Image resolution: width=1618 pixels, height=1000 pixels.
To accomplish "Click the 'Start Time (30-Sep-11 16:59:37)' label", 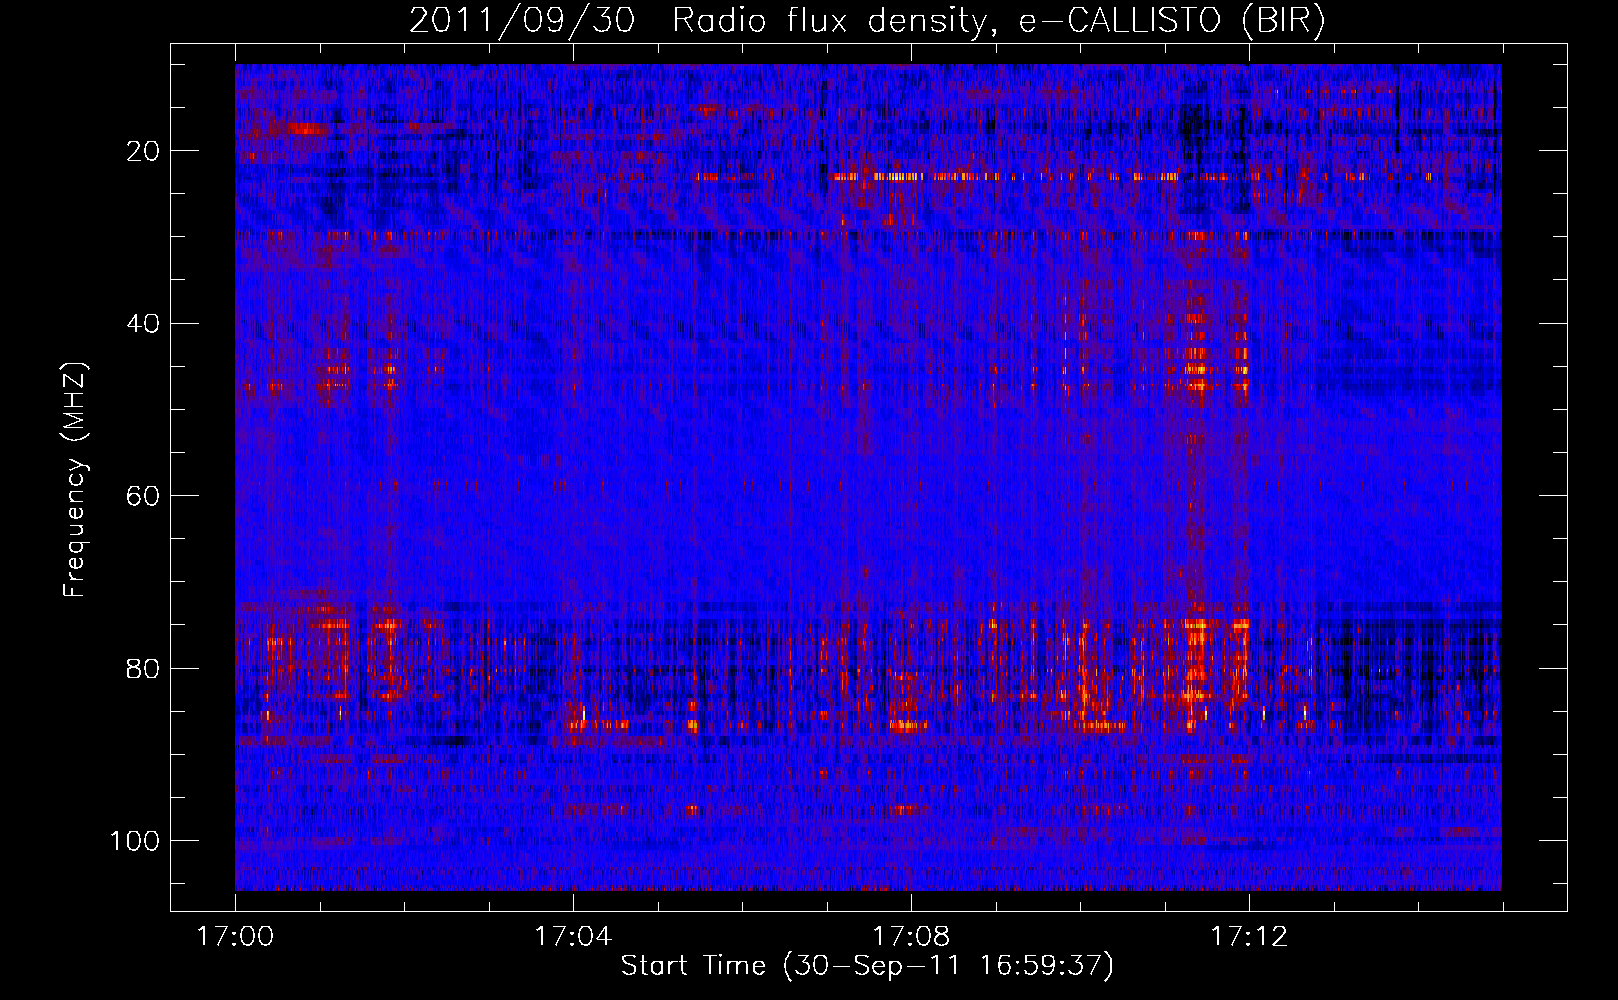I will click(867, 966).
